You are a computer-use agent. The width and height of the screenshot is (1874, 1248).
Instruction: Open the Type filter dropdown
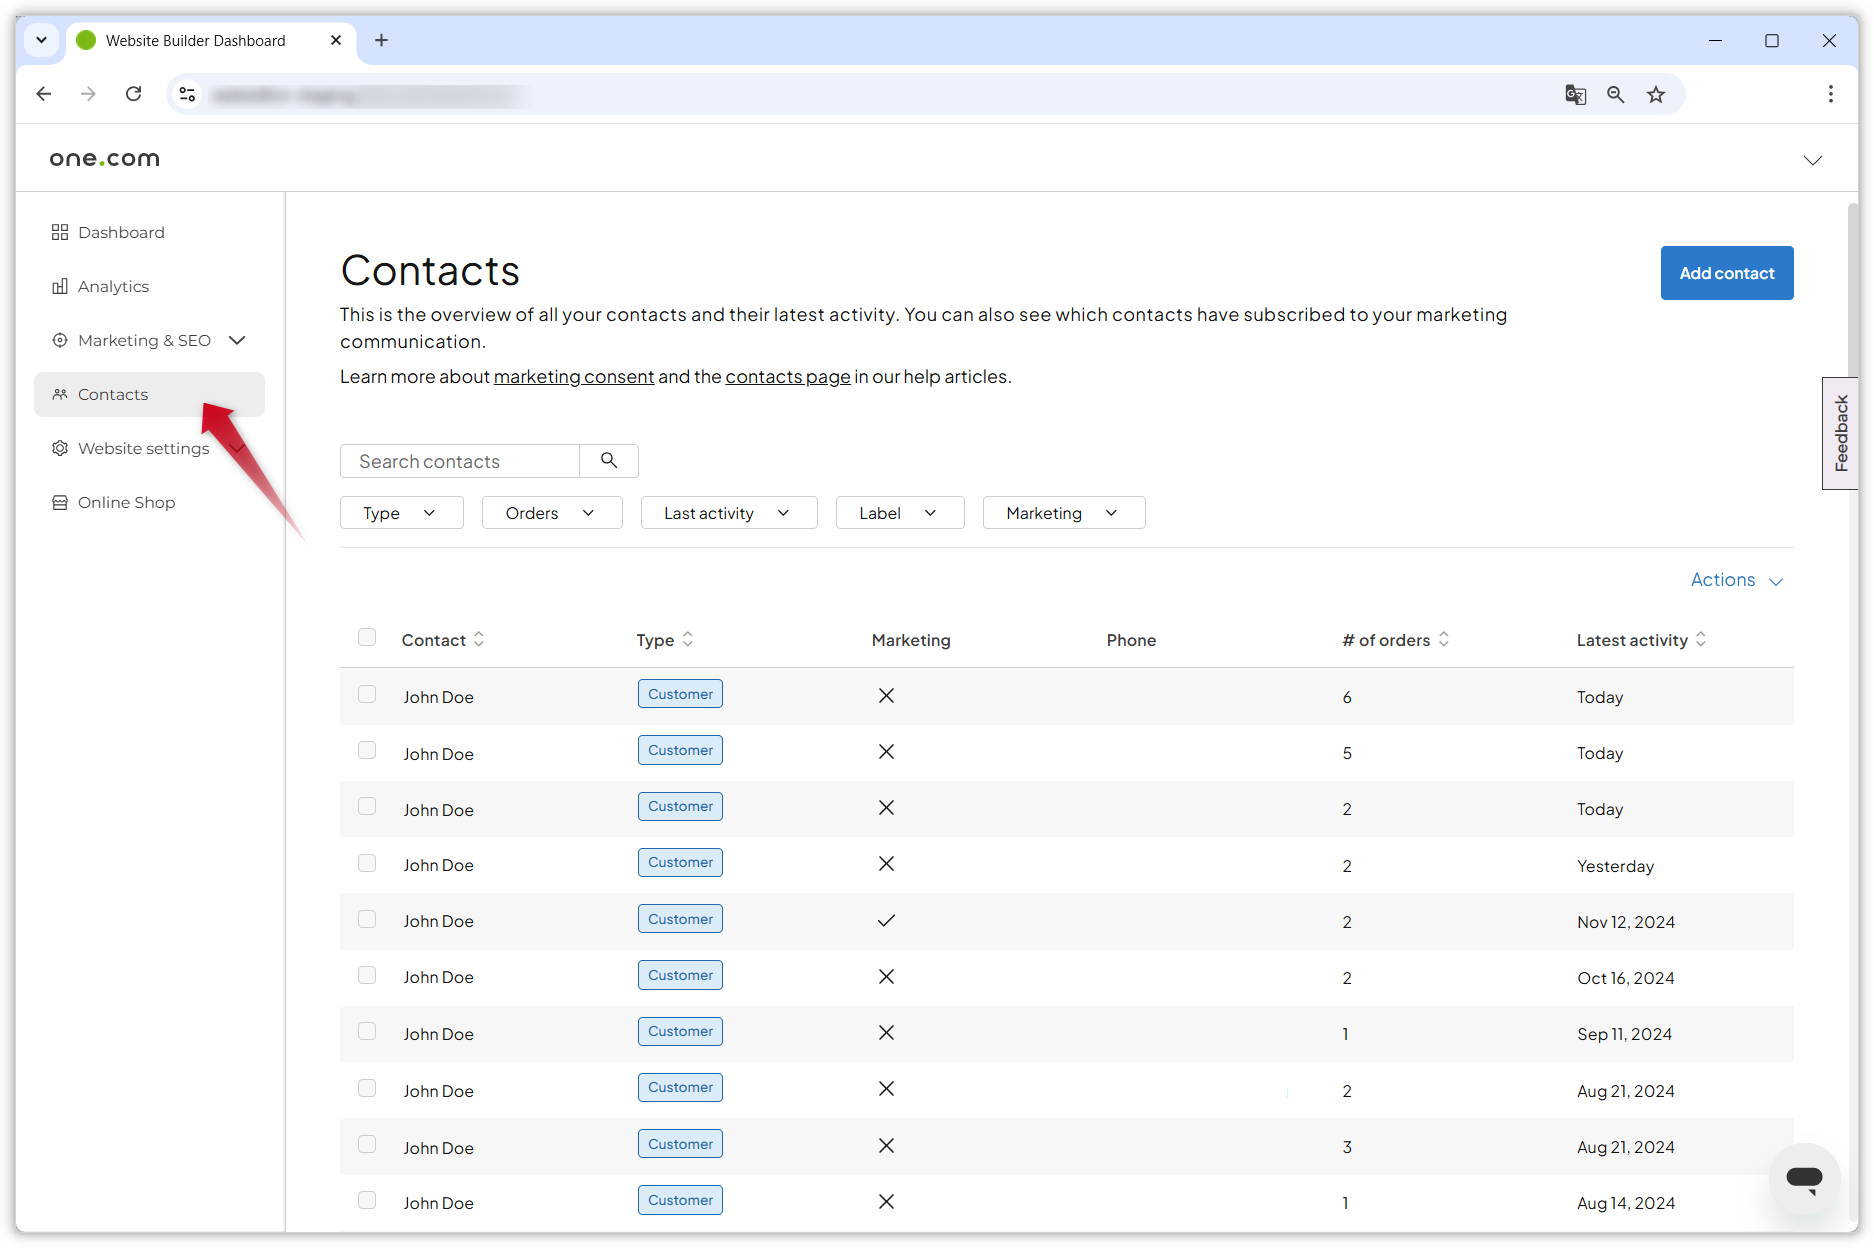(401, 512)
